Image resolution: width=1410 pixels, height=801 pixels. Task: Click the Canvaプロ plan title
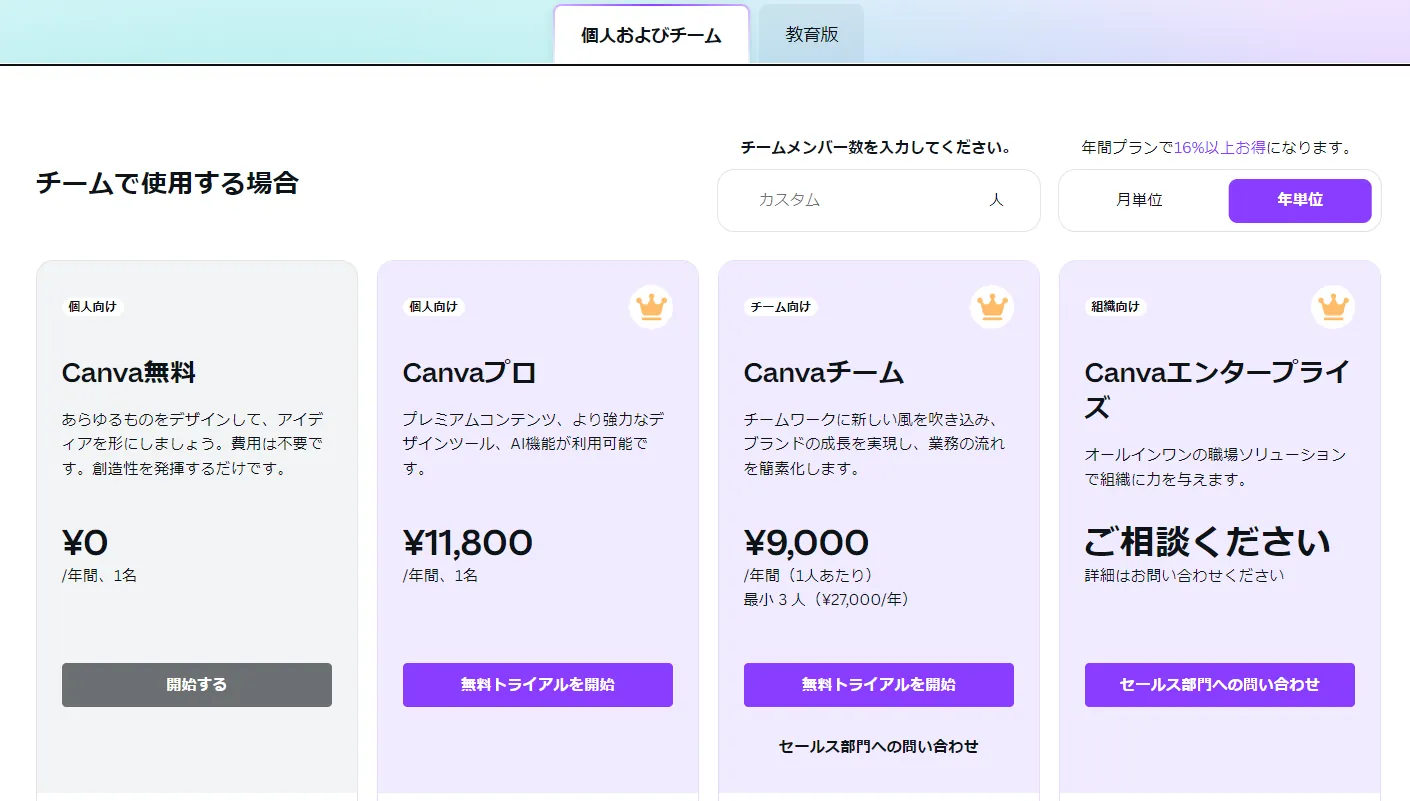[470, 373]
